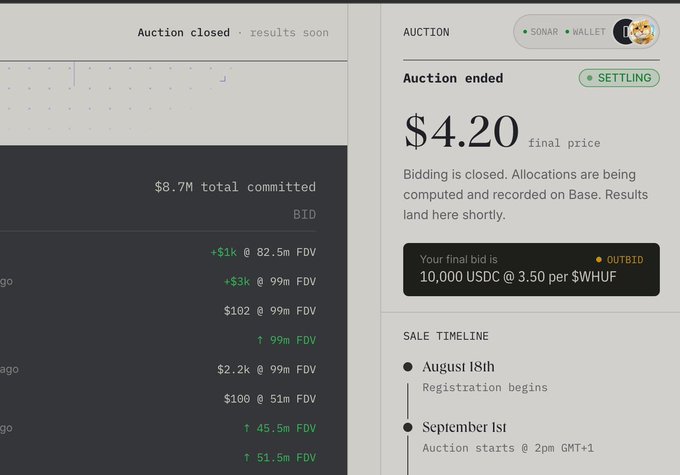Select the ↑ 51.5m FDV row
680x475 pixels.
tap(280, 458)
